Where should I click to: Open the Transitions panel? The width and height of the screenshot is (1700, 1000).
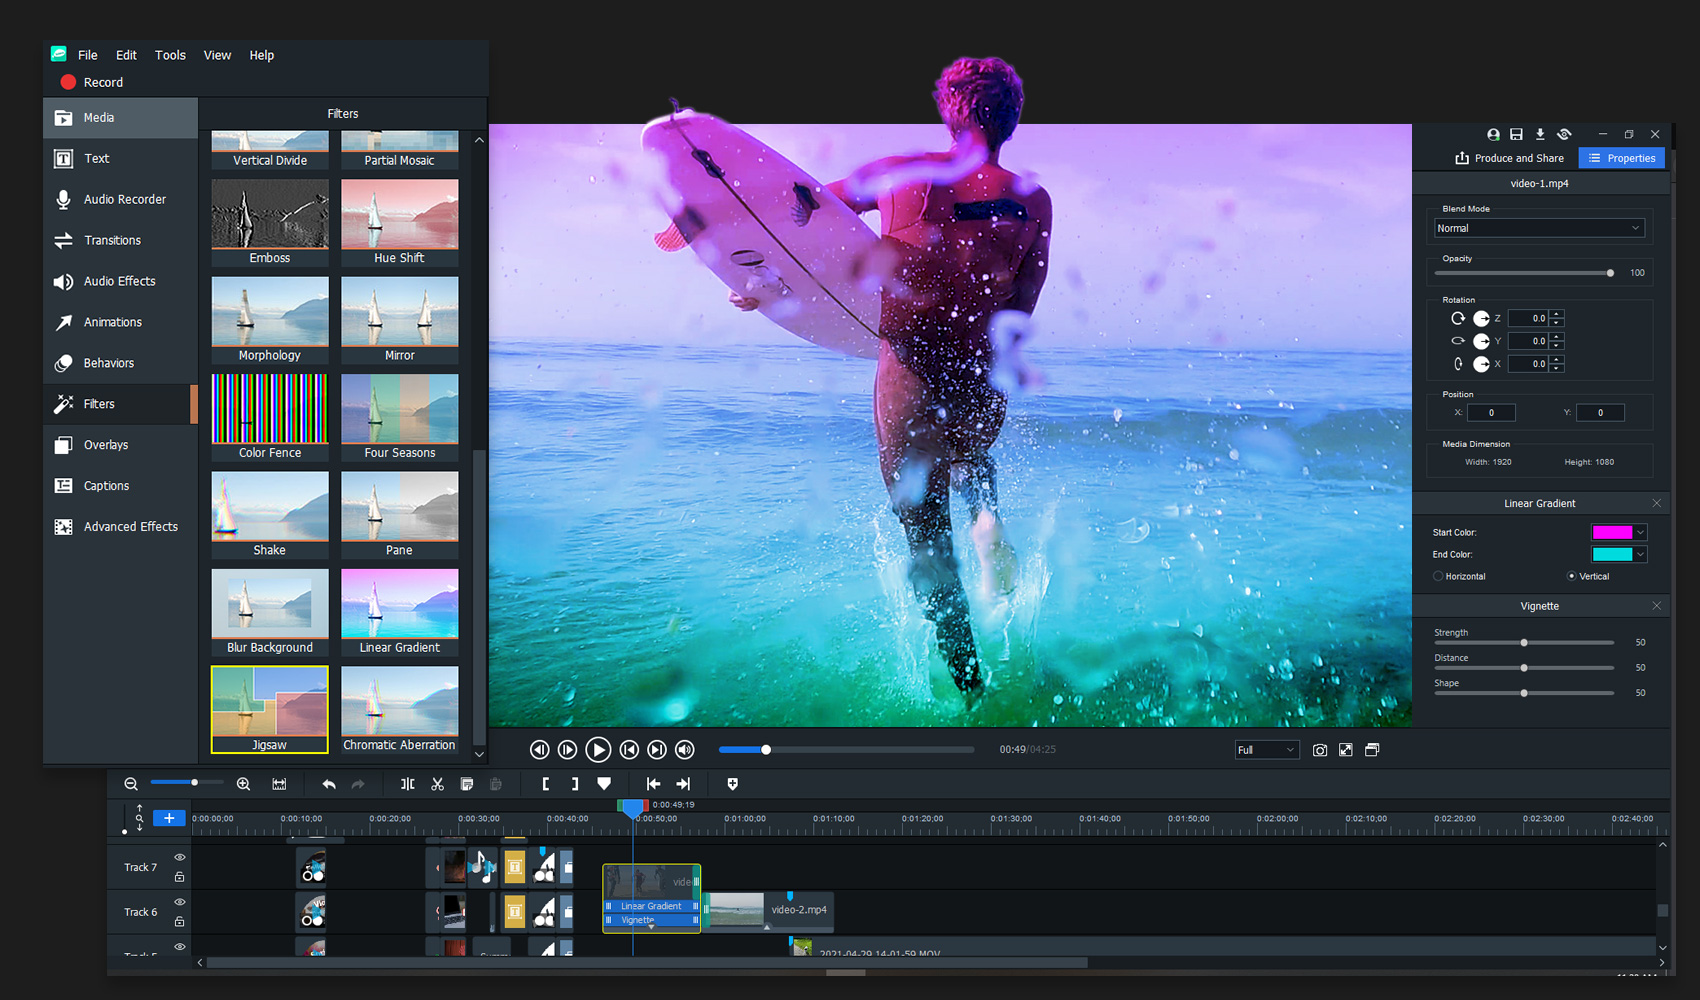coord(113,240)
